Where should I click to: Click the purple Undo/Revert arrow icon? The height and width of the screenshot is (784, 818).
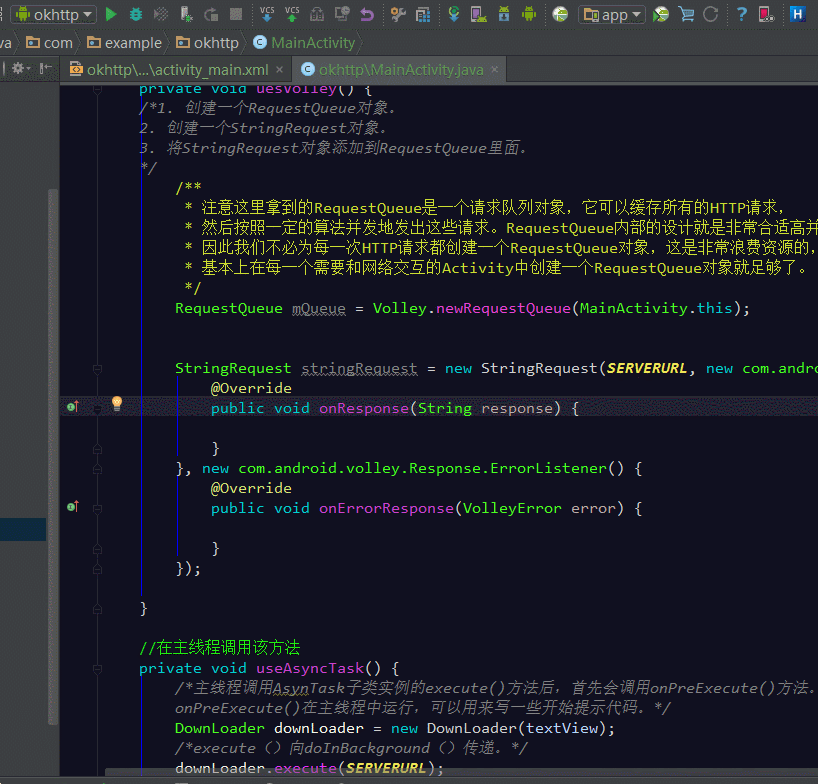pos(367,14)
